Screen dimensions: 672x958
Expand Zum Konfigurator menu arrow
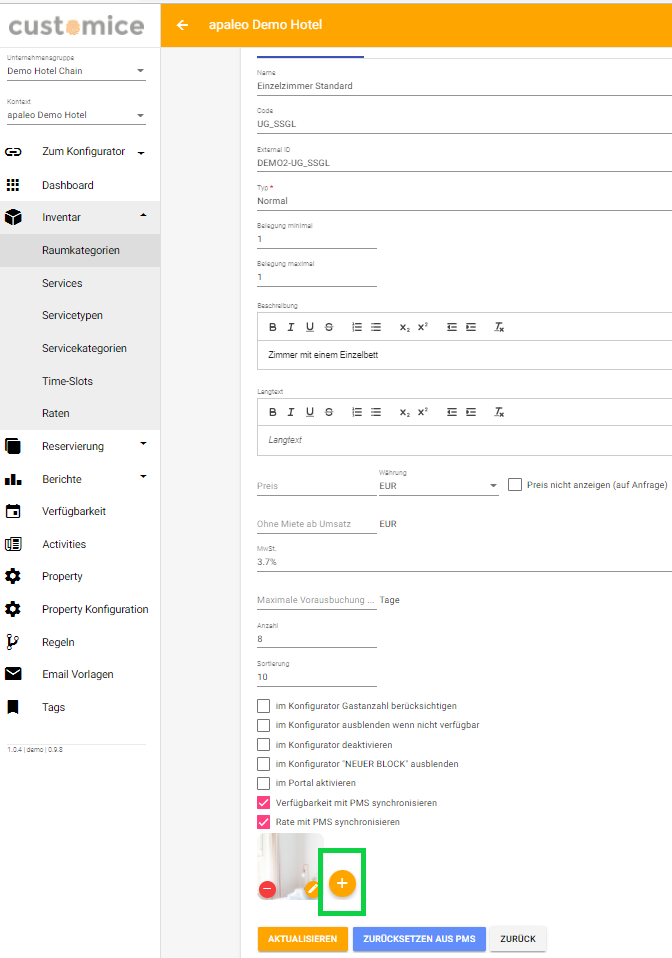click(141, 153)
